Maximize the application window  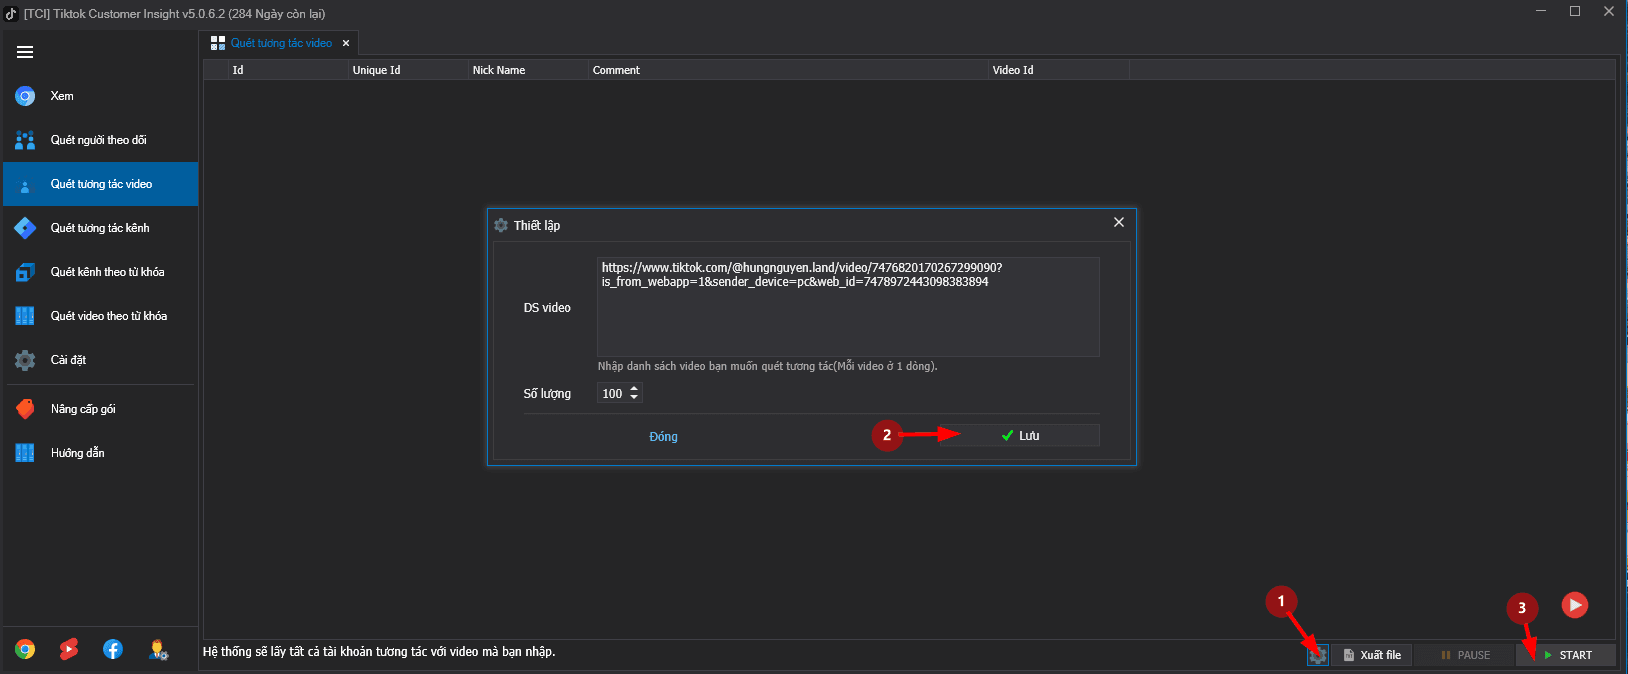coord(1575,11)
